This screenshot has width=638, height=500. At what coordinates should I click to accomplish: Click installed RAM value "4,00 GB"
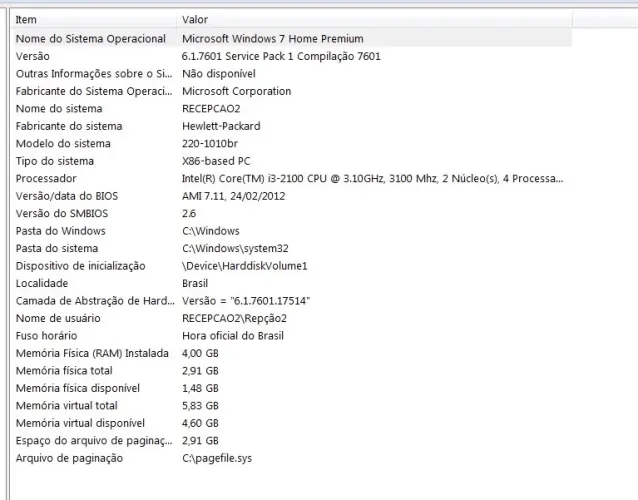click(200, 354)
